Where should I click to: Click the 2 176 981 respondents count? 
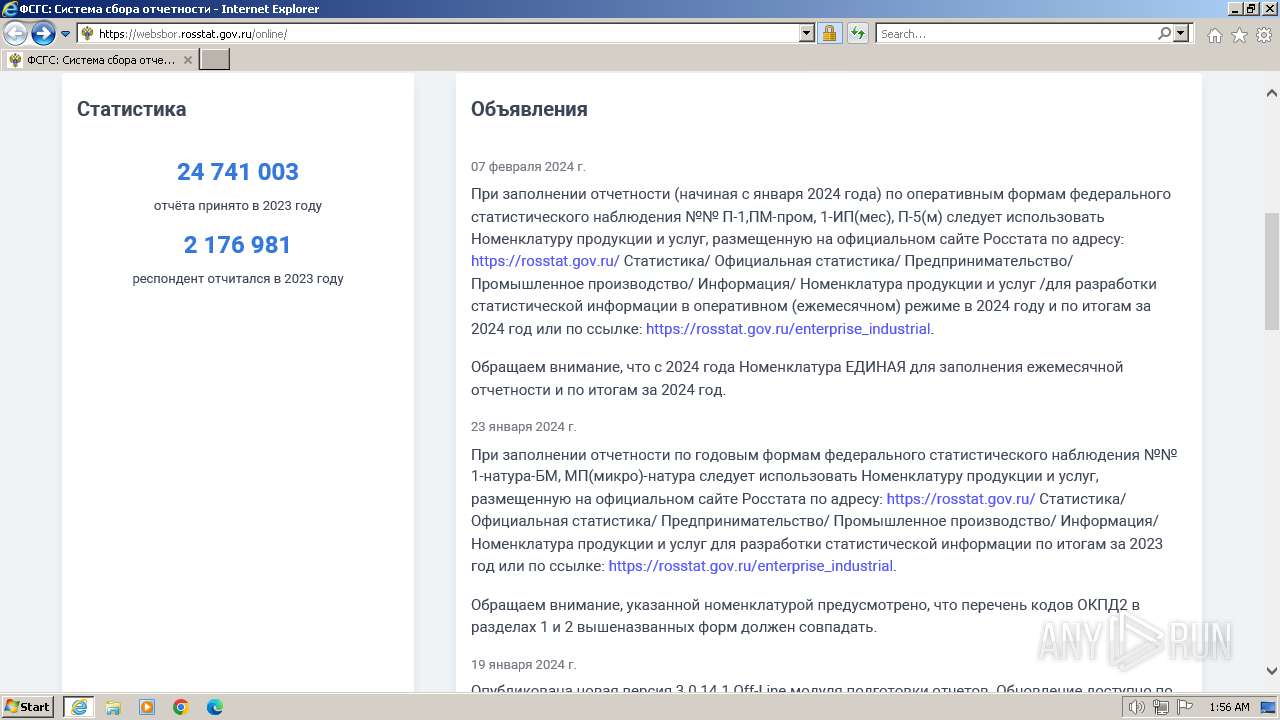pos(238,245)
